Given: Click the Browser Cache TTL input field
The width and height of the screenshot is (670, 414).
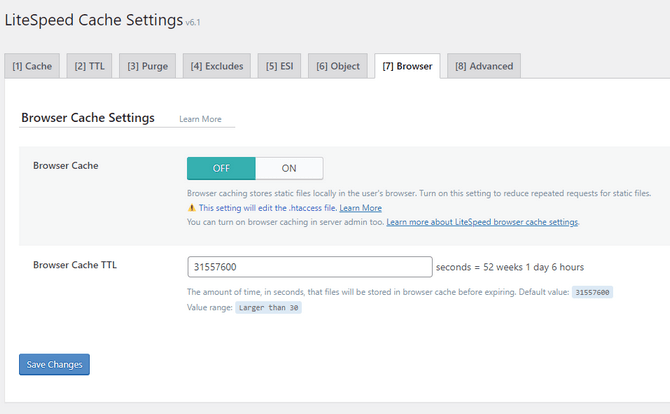Looking at the screenshot, I should [309, 267].
